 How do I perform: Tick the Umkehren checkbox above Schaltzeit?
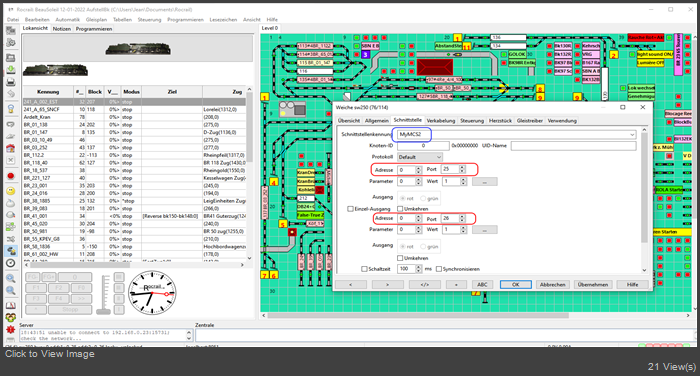[400, 258]
